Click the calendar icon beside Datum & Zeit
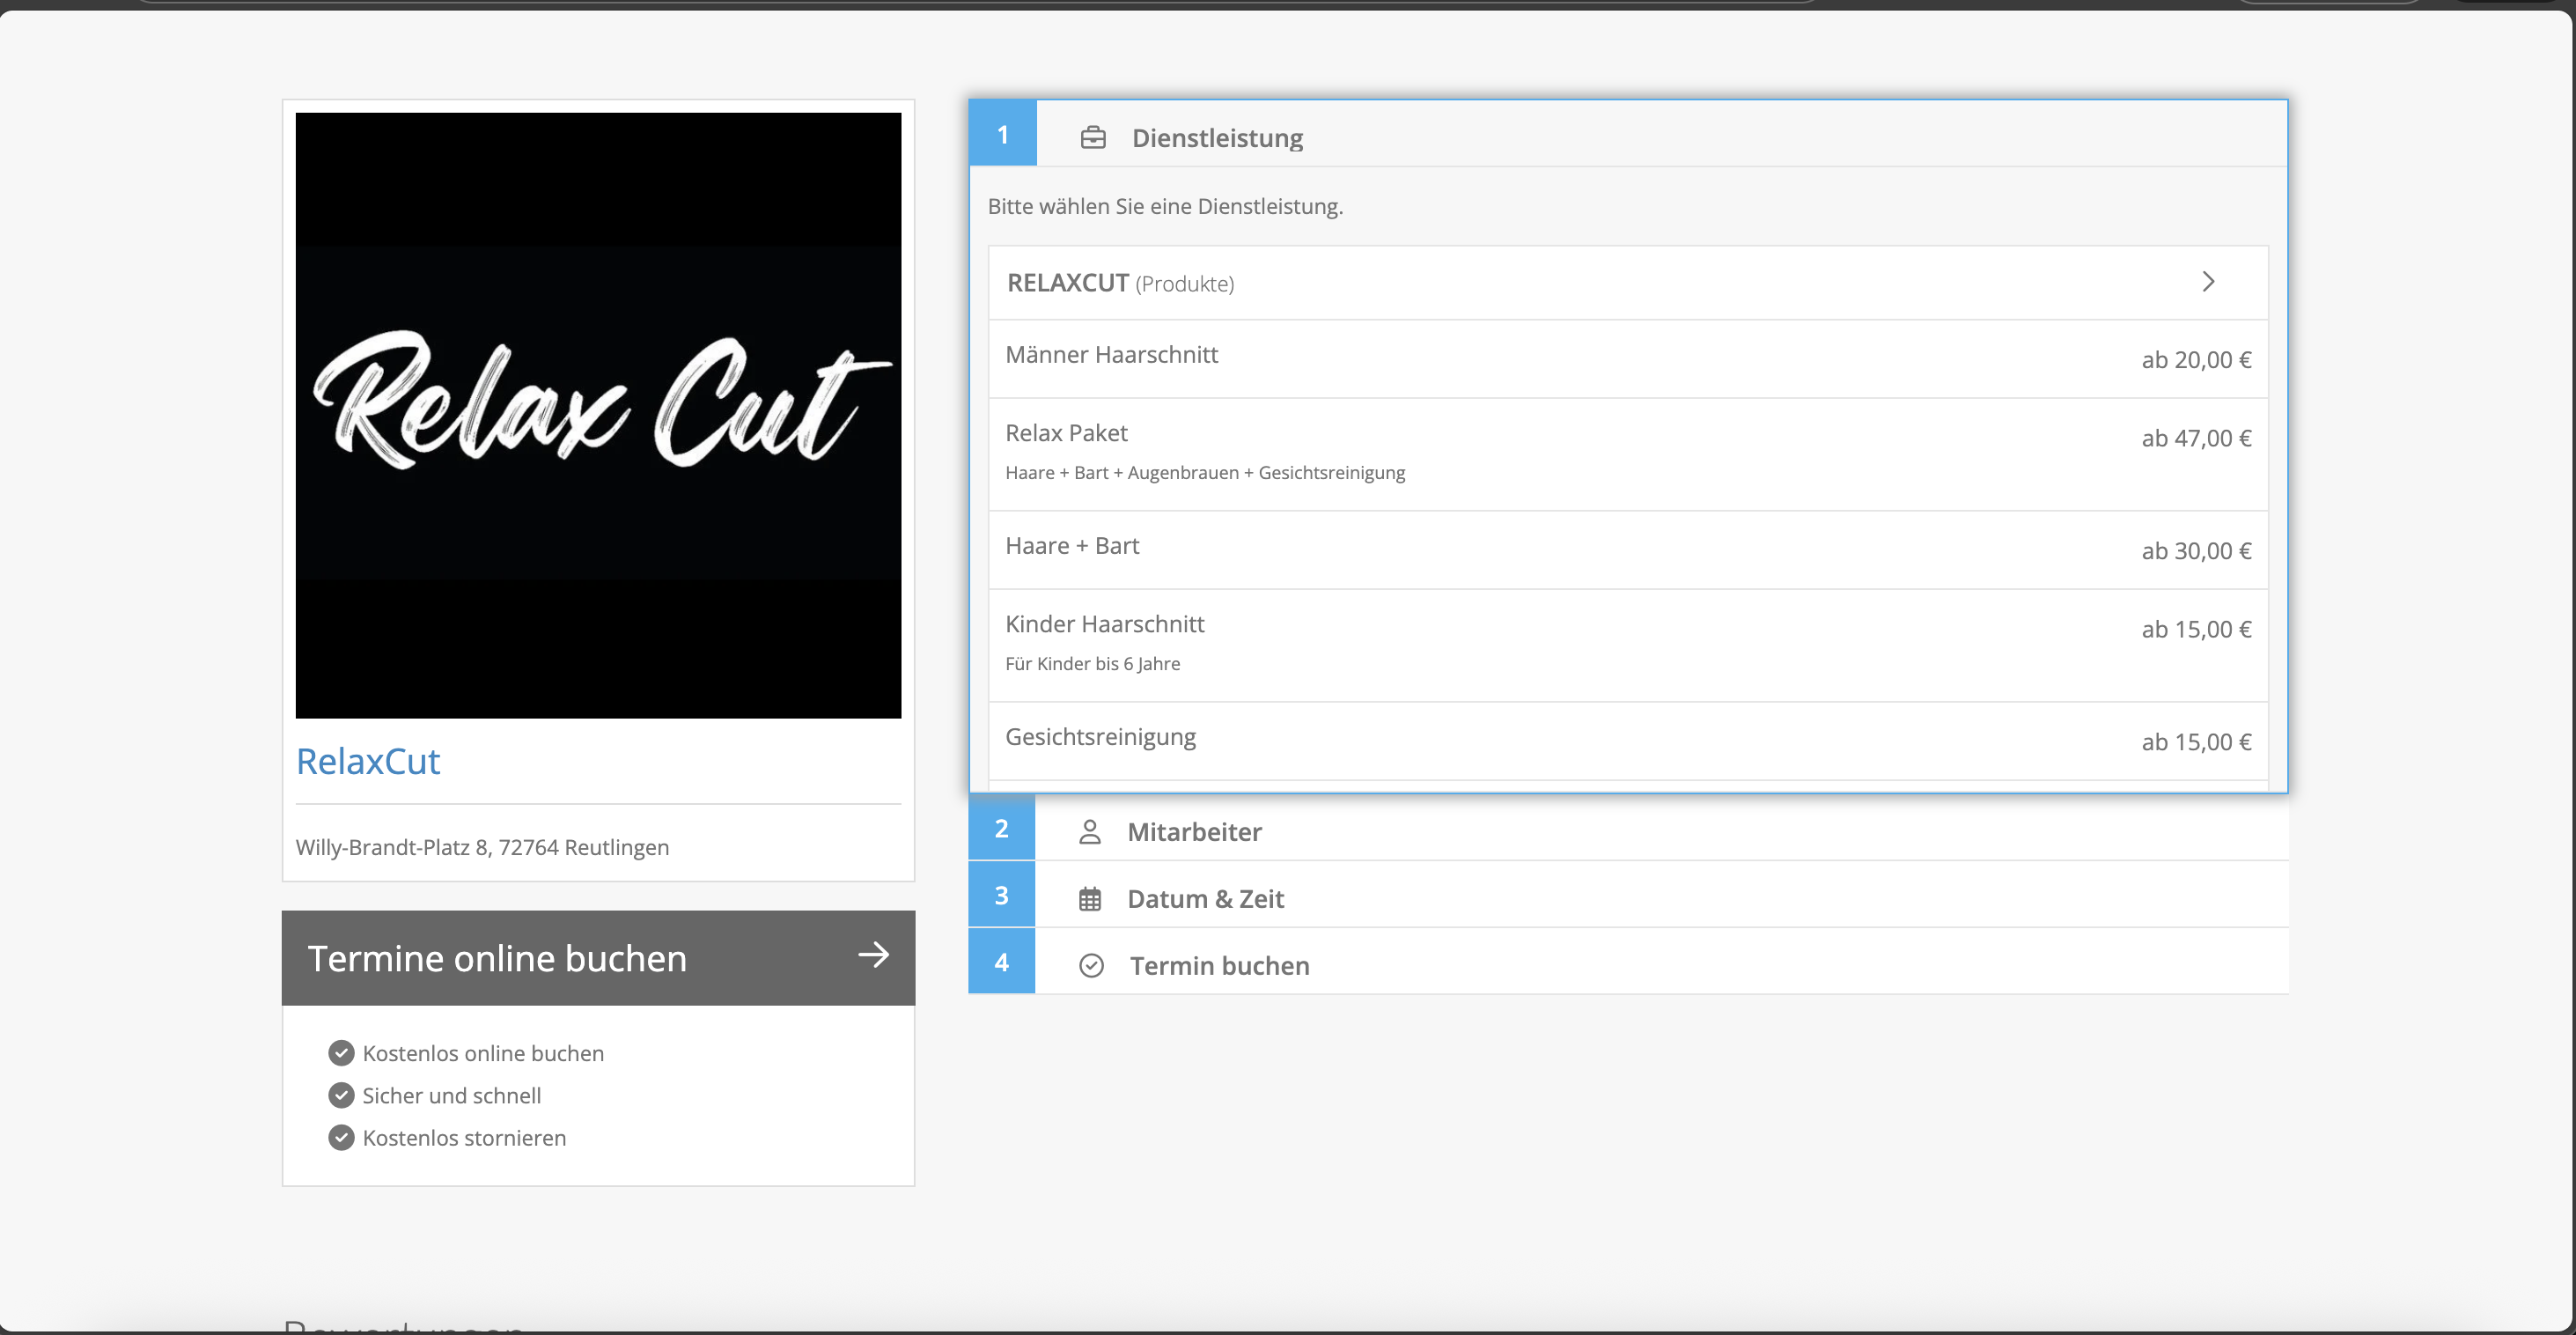2576x1335 pixels. 1091,898
